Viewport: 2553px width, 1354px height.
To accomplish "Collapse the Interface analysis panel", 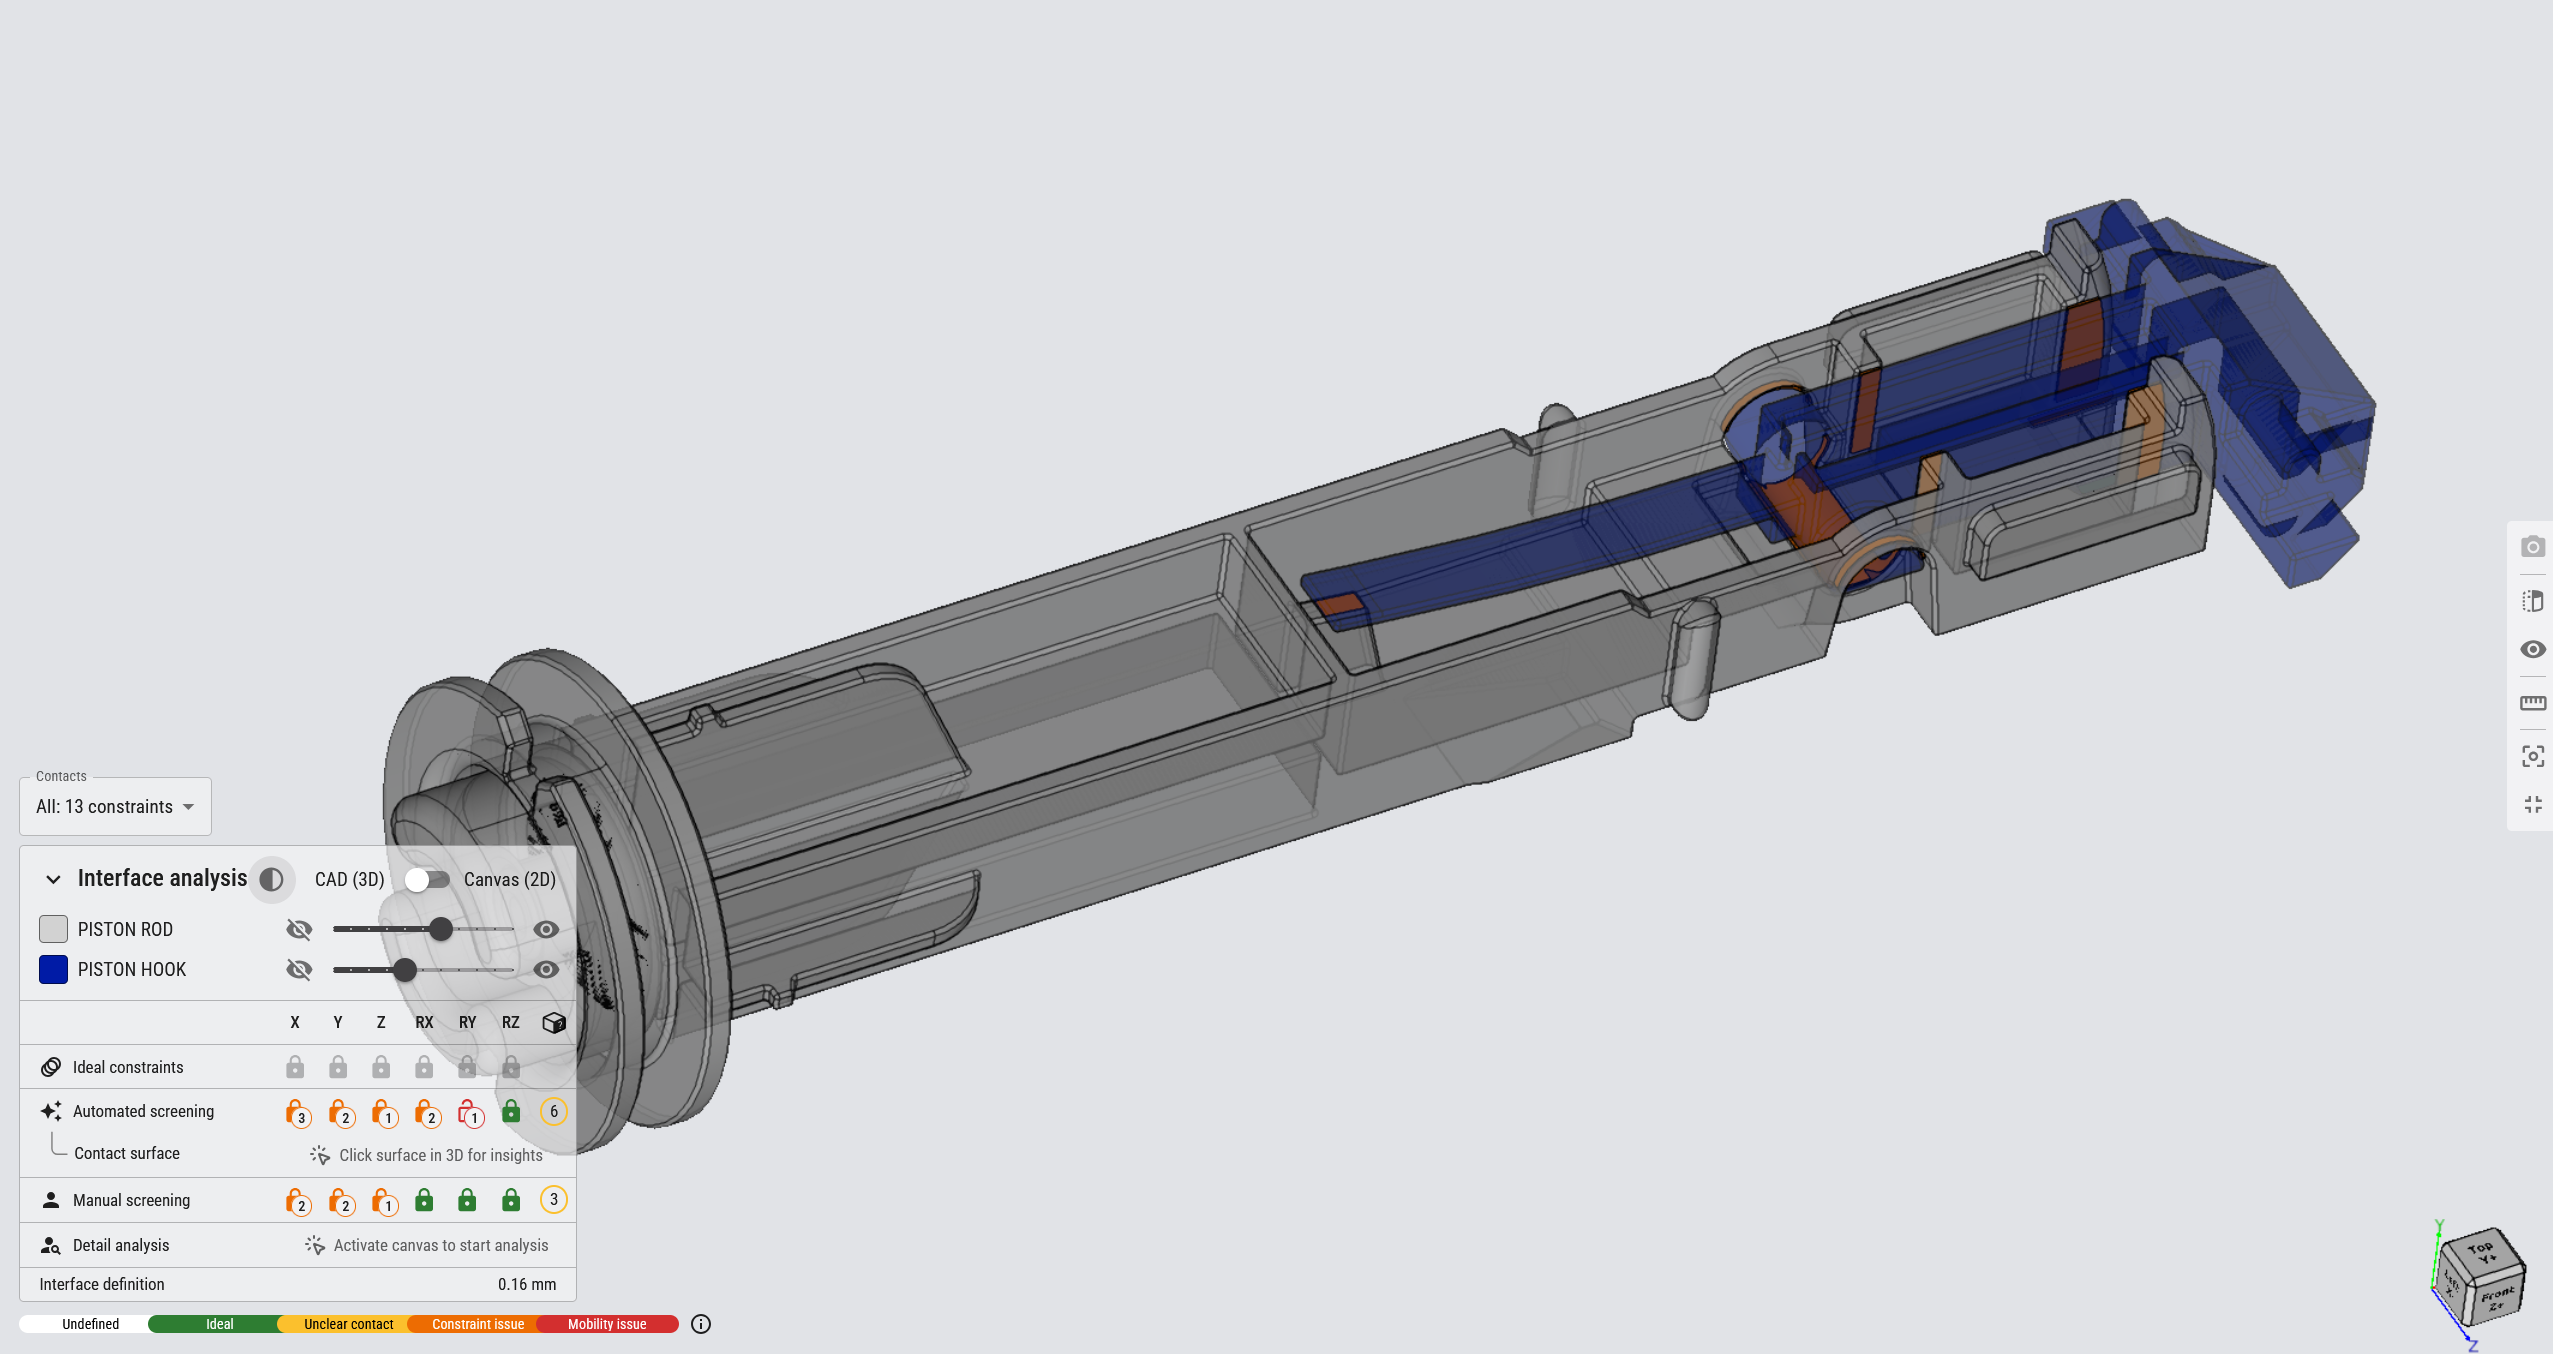I will pyautogui.click(x=53, y=879).
